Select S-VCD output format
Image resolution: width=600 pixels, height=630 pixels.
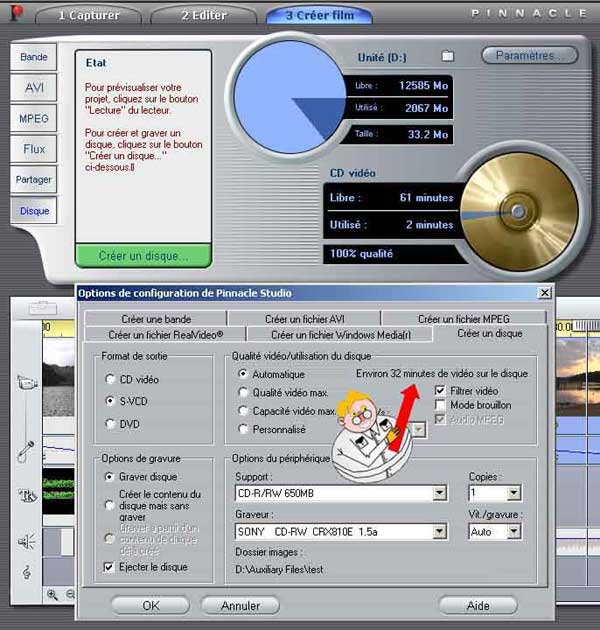coord(110,401)
